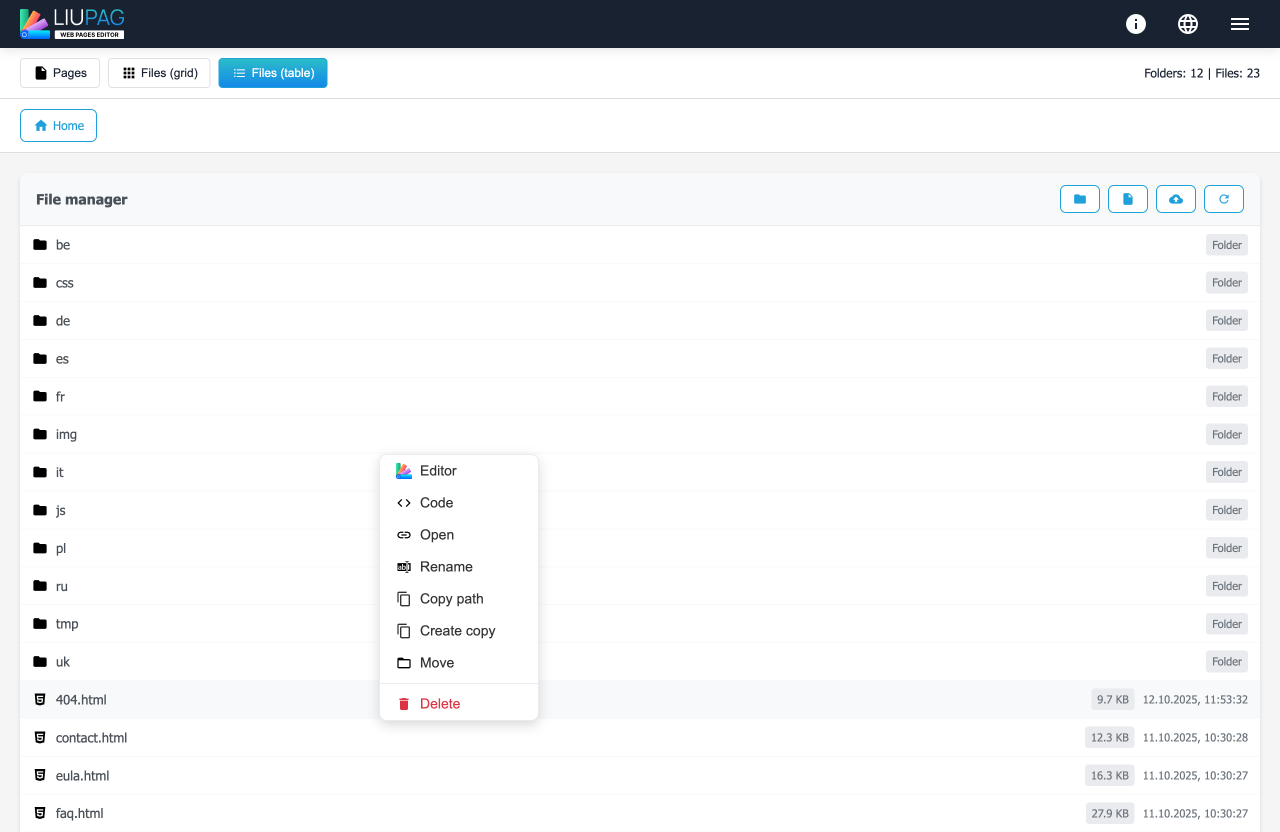Image resolution: width=1280 pixels, height=832 pixels.
Task: Refresh the file manager list
Action: [x=1224, y=199]
